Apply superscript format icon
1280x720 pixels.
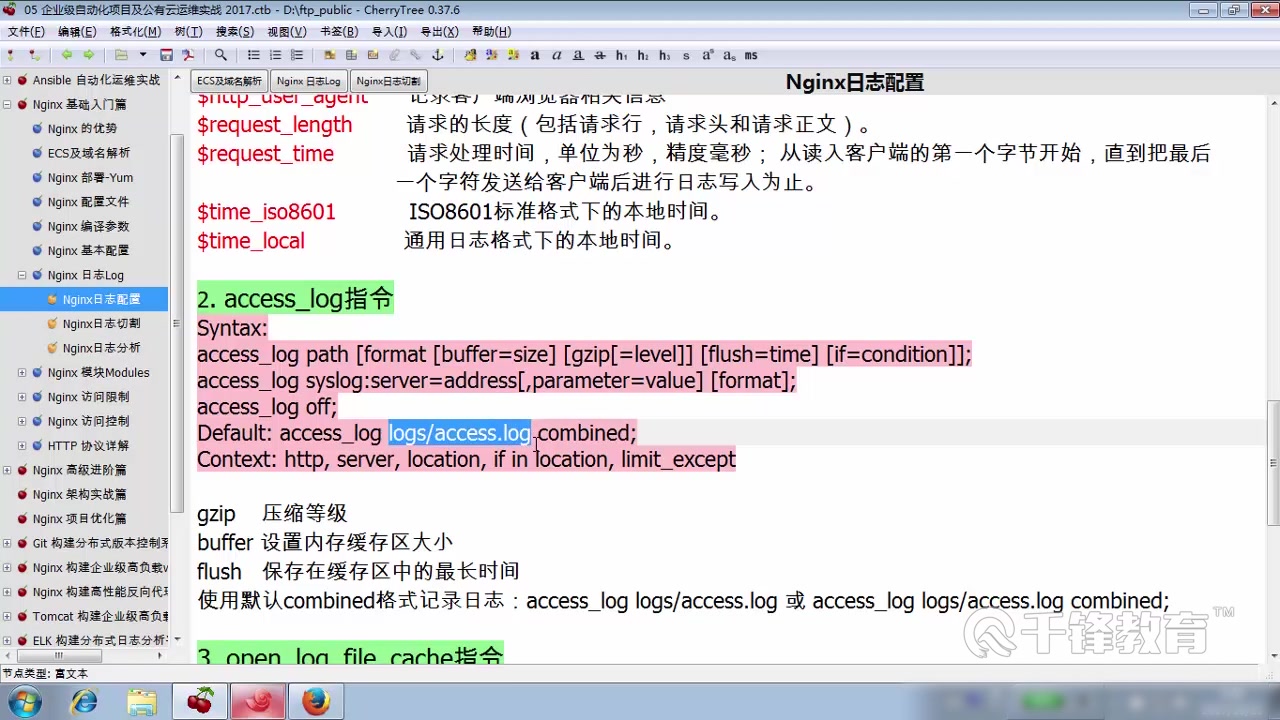pos(708,55)
